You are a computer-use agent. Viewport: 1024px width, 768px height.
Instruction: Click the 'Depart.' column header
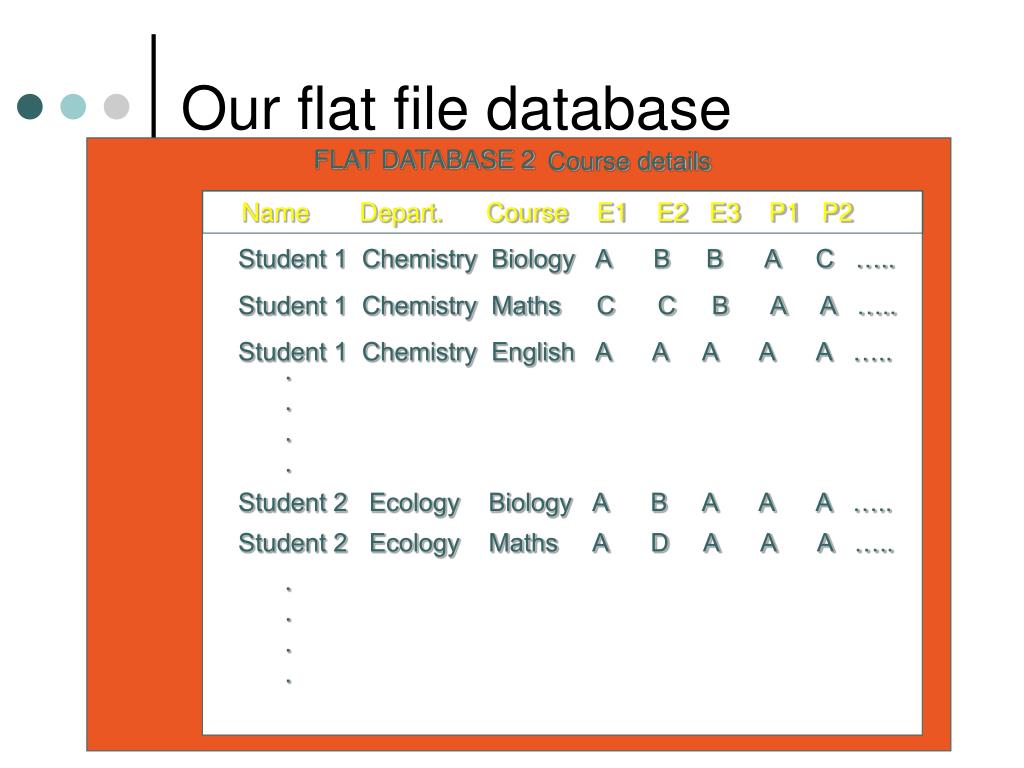(x=402, y=214)
